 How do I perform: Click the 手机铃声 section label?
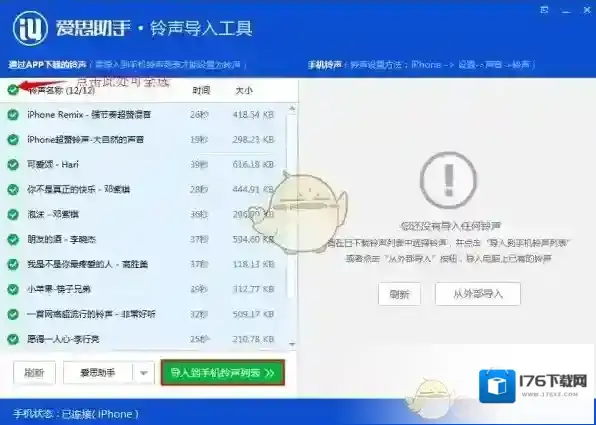(325, 65)
